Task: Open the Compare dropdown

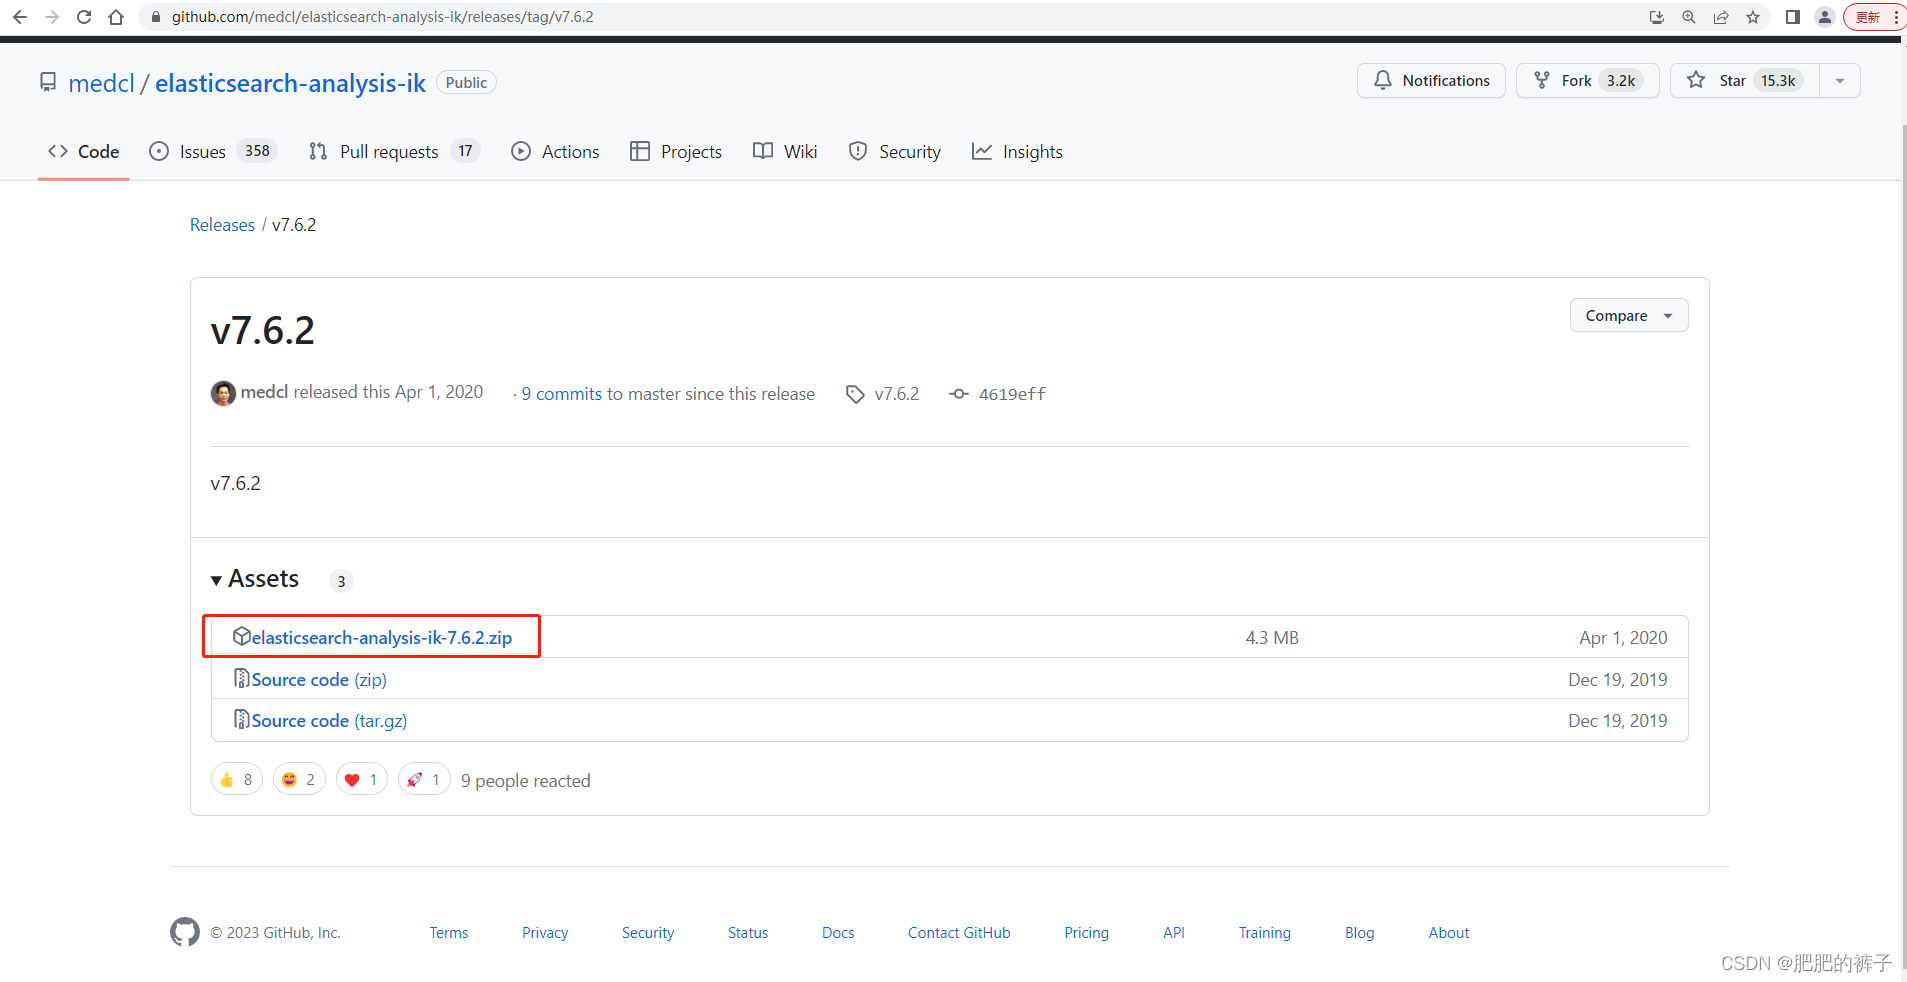Action: [1629, 315]
